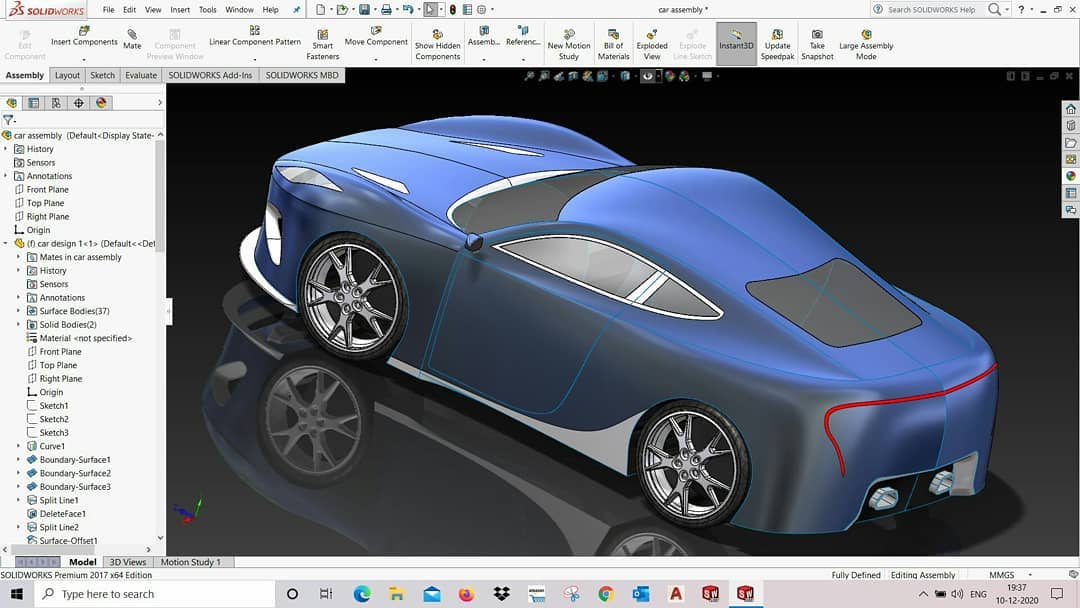Expand Surface Bodies(37) folder

[19, 311]
